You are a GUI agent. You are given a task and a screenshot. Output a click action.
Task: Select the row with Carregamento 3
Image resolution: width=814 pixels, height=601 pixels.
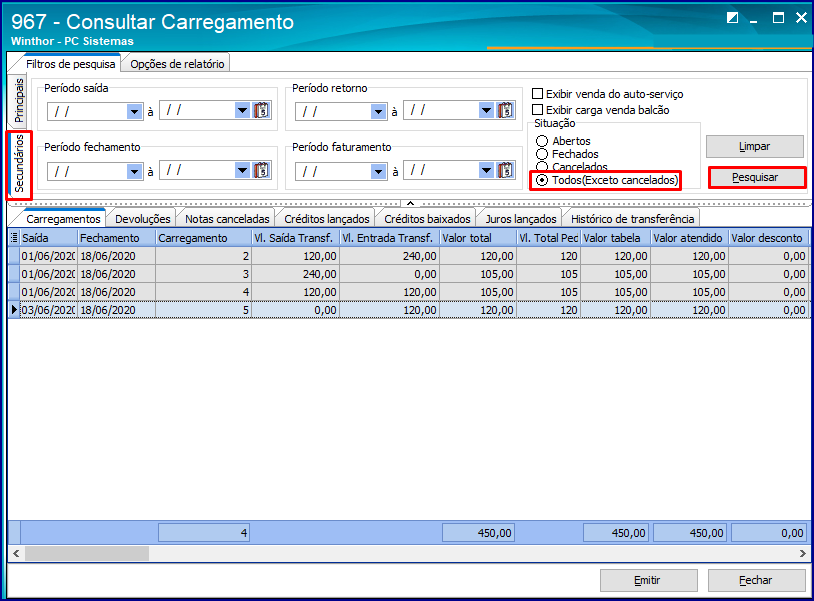(409, 274)
